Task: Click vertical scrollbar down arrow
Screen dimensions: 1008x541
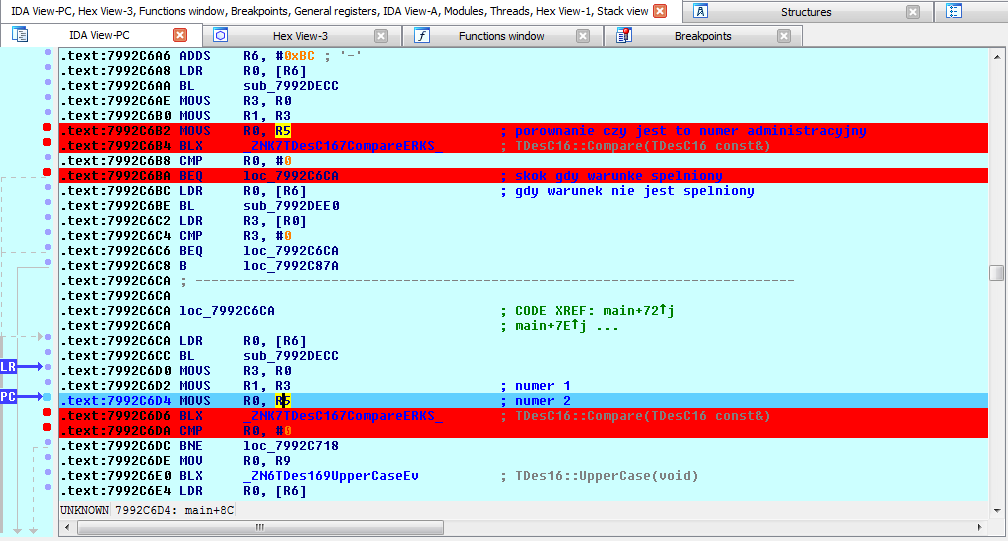Action: point(997,511)
